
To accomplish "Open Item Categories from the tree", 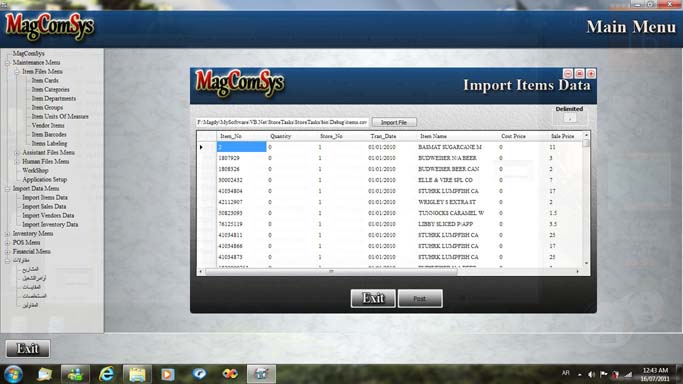I will pyautogui.click(x=51, y=89).
